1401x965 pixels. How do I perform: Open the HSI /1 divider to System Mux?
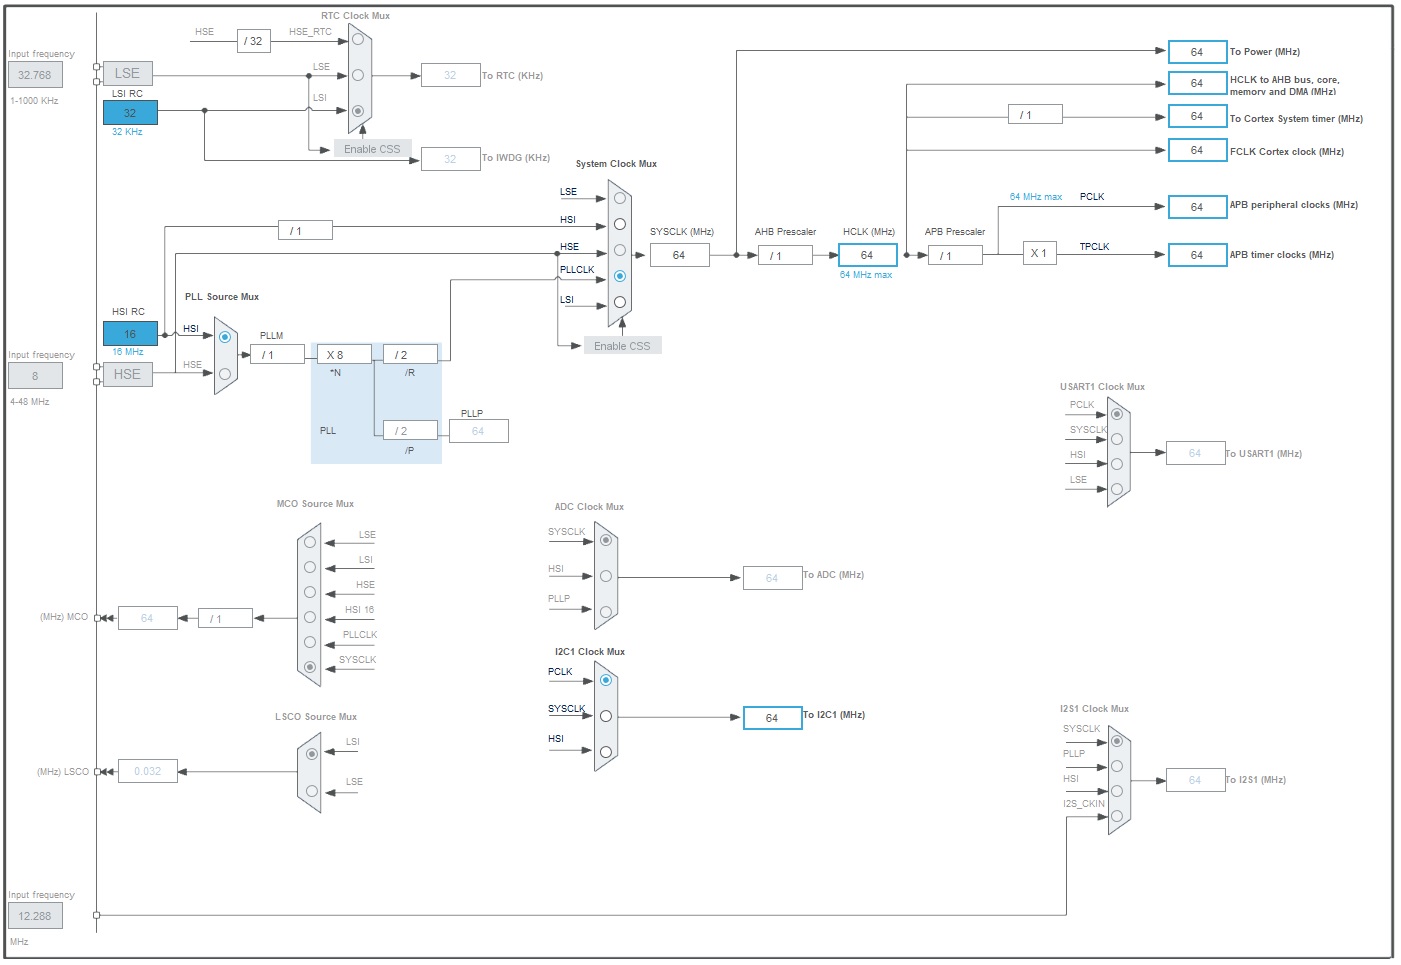pyautogui.click(x=305, y=231)
